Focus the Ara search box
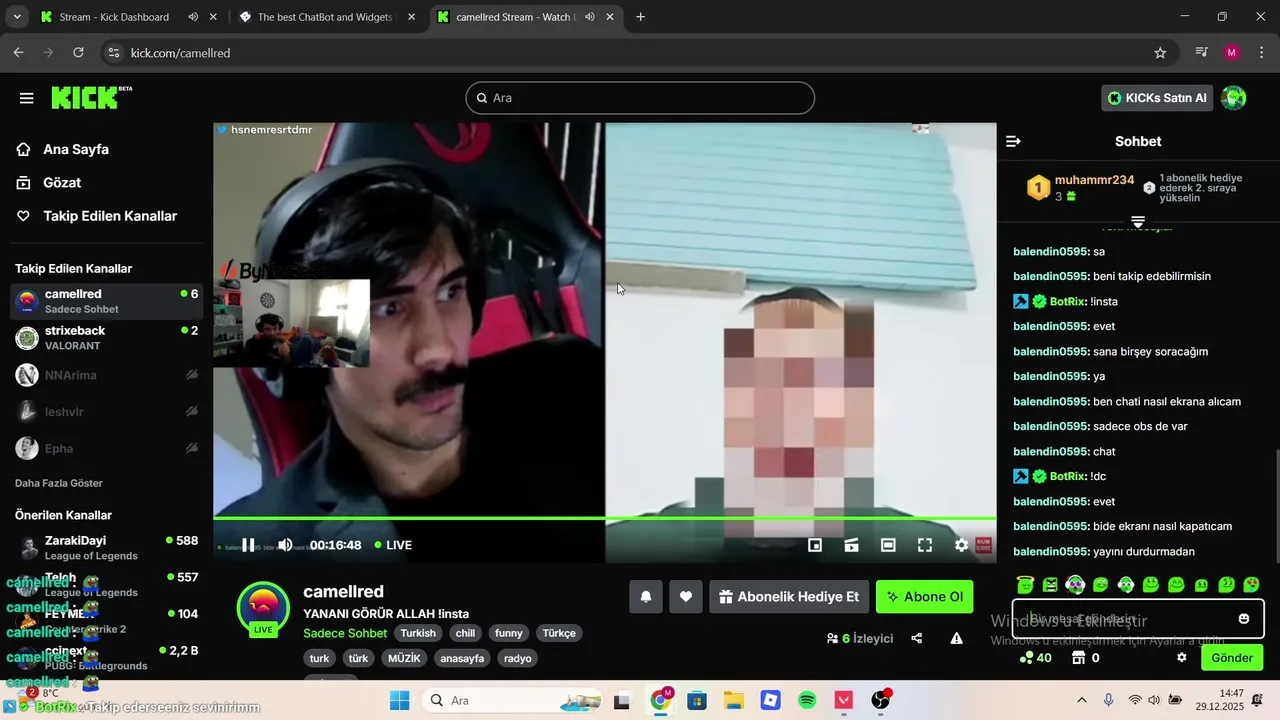Screen dimensions: 1280x720 (x=640, y=98)
